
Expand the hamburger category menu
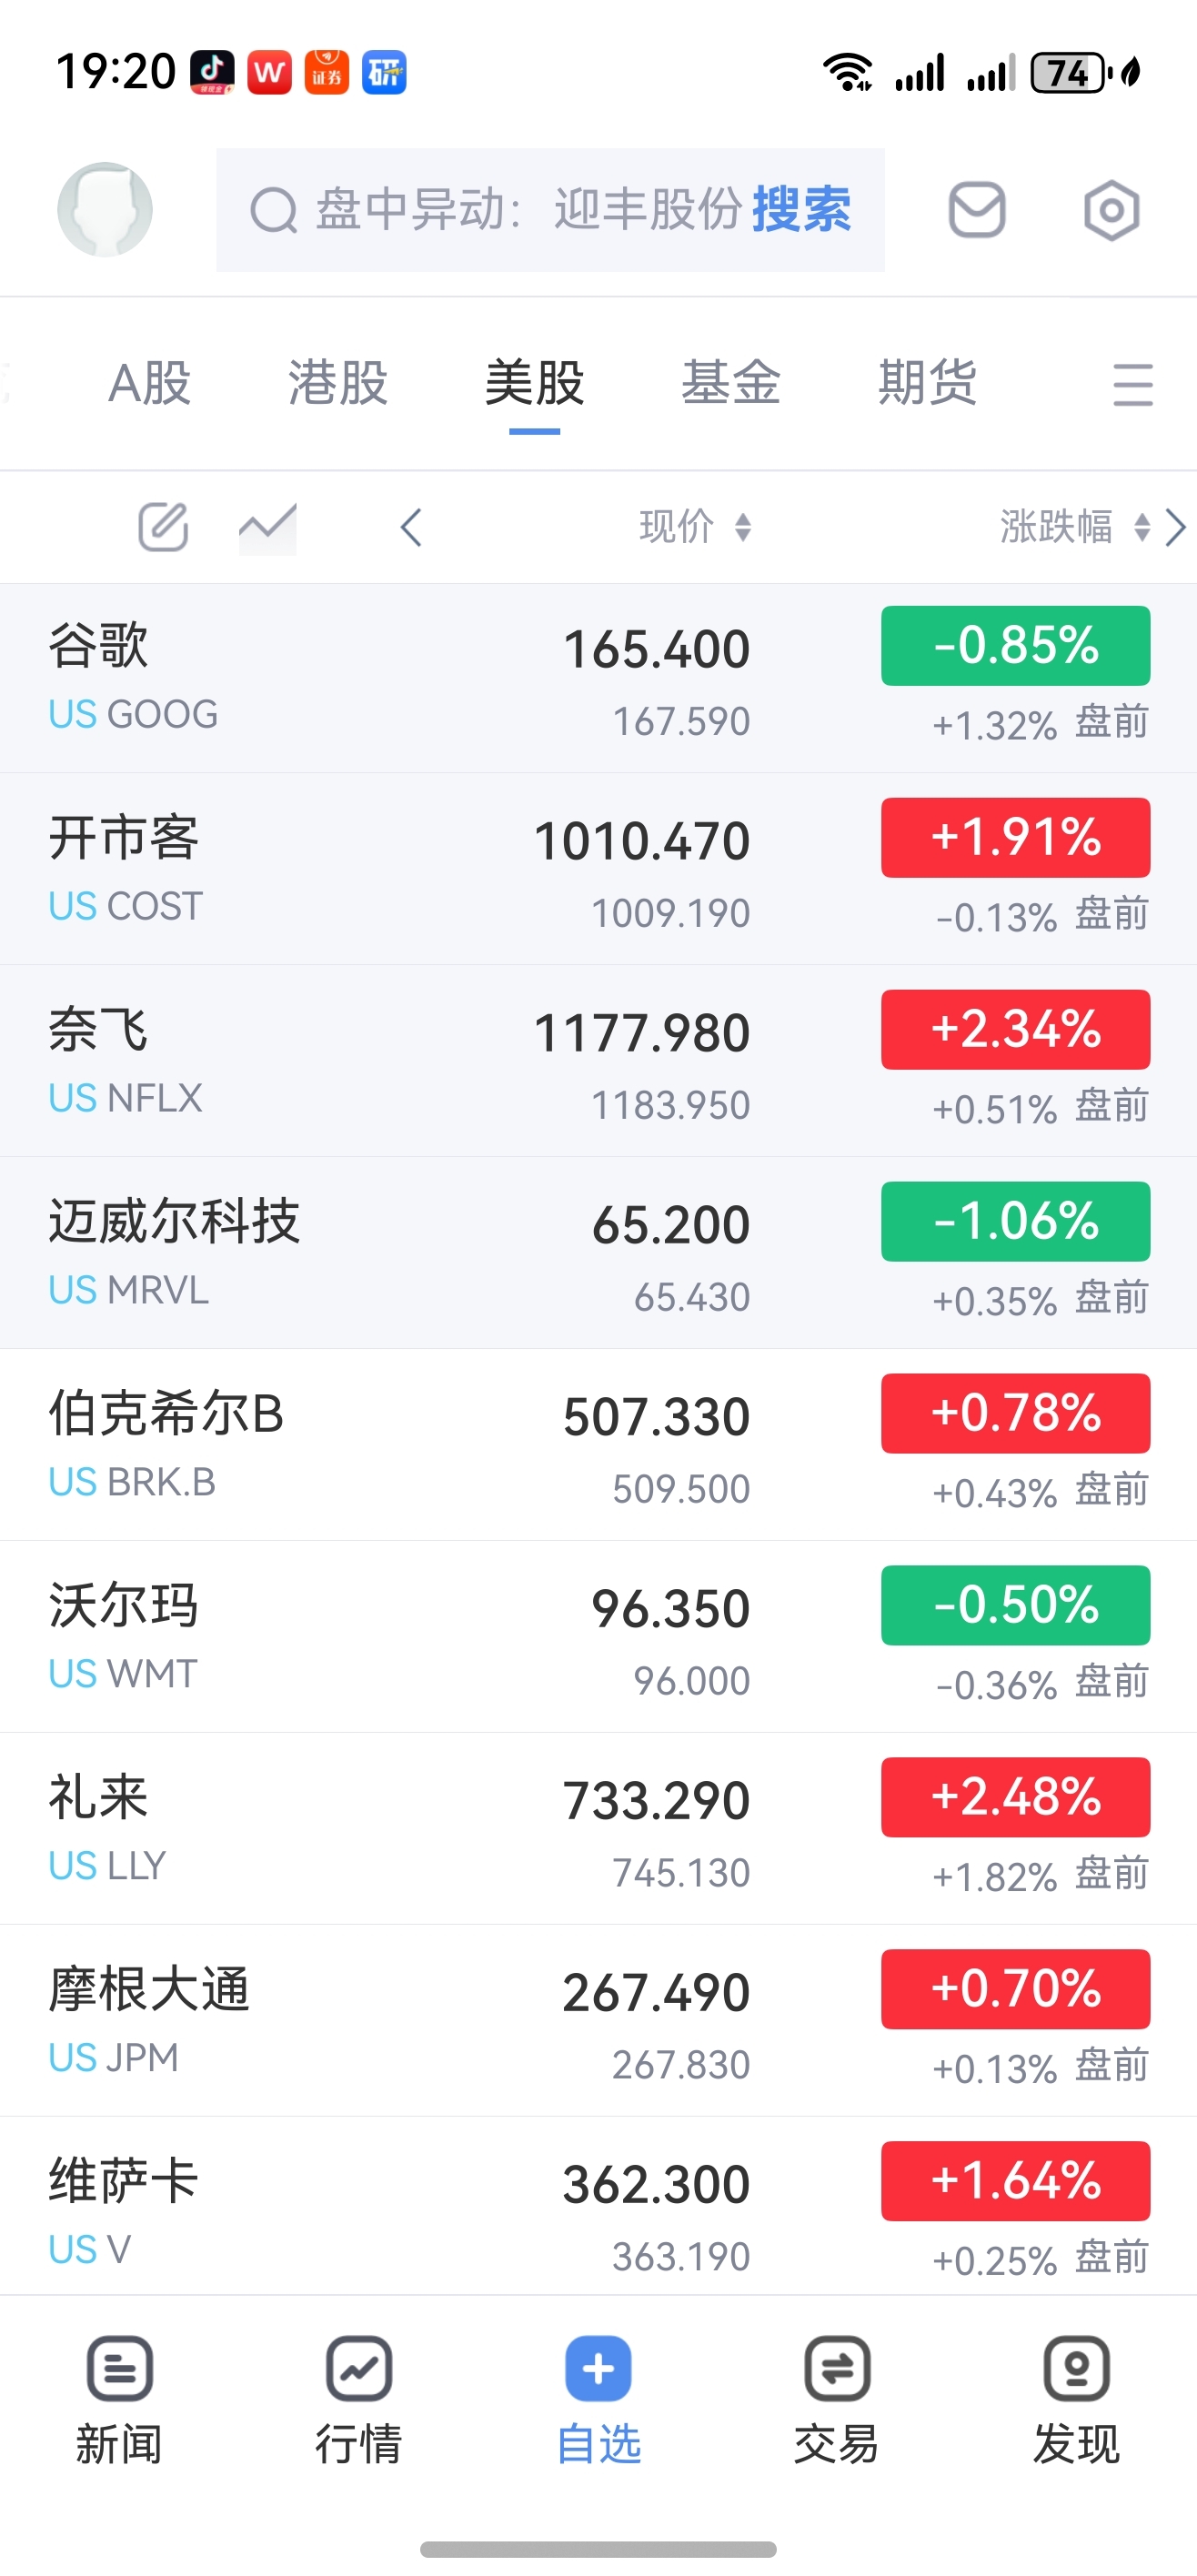tap(1132, 385)
